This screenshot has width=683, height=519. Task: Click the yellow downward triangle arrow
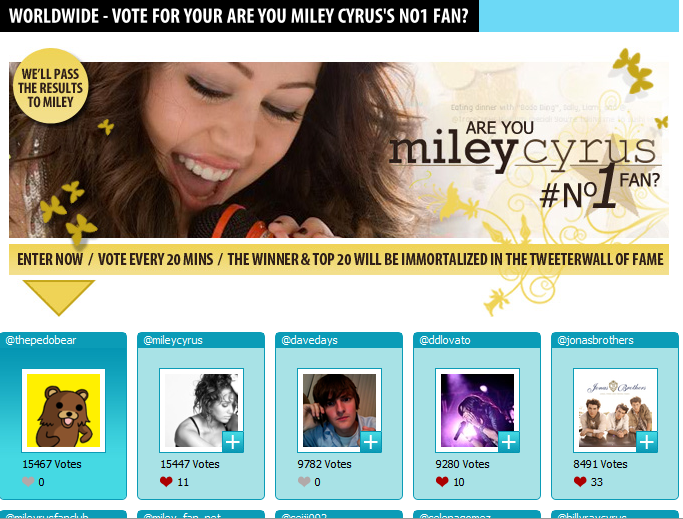pos(58,297)
